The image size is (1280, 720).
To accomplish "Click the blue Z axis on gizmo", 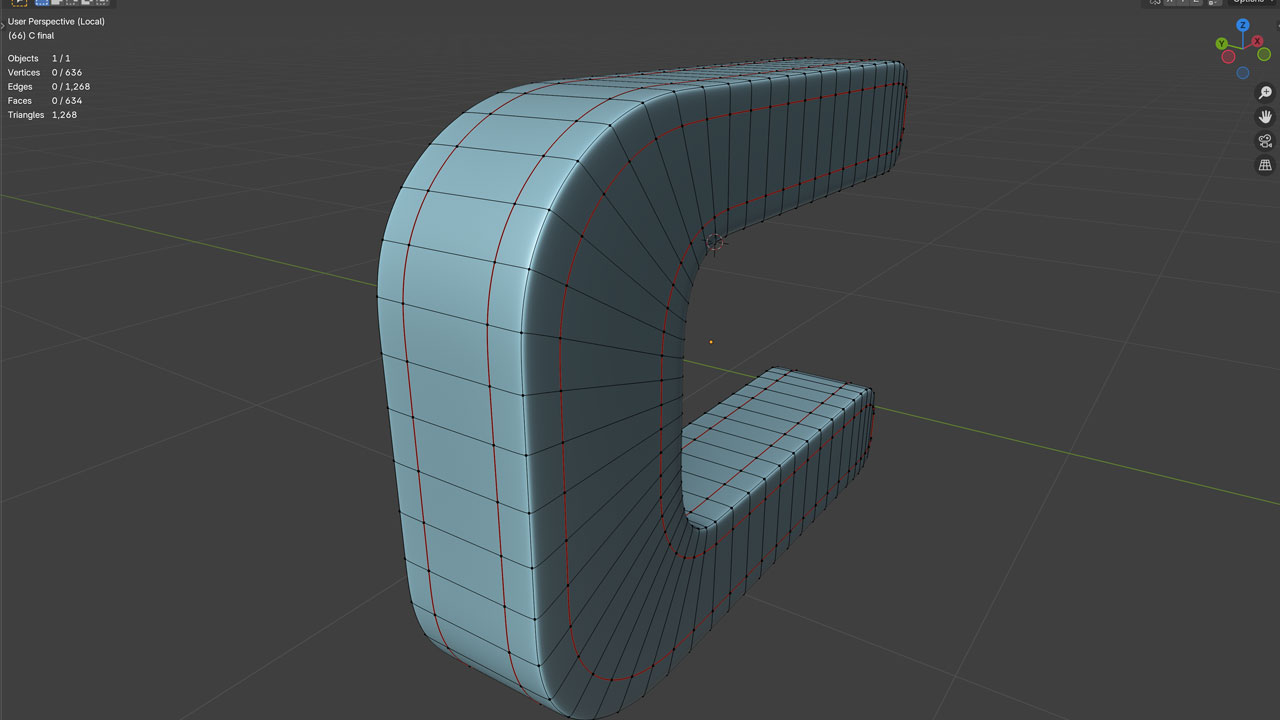I will [x=1243, y=25].
